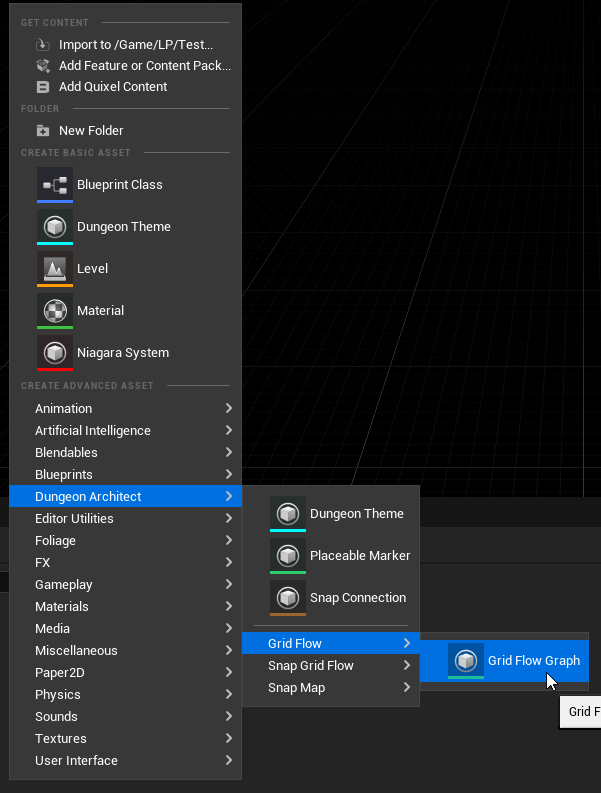Expand the Animation submenu arrow

point(229,408)
